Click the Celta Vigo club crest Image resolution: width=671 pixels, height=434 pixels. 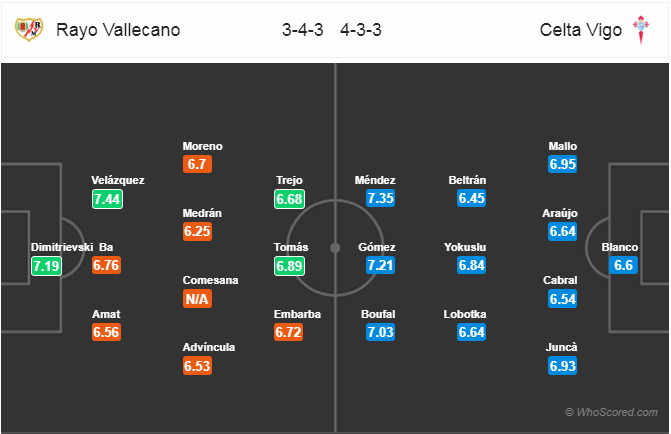click(641, 29)
